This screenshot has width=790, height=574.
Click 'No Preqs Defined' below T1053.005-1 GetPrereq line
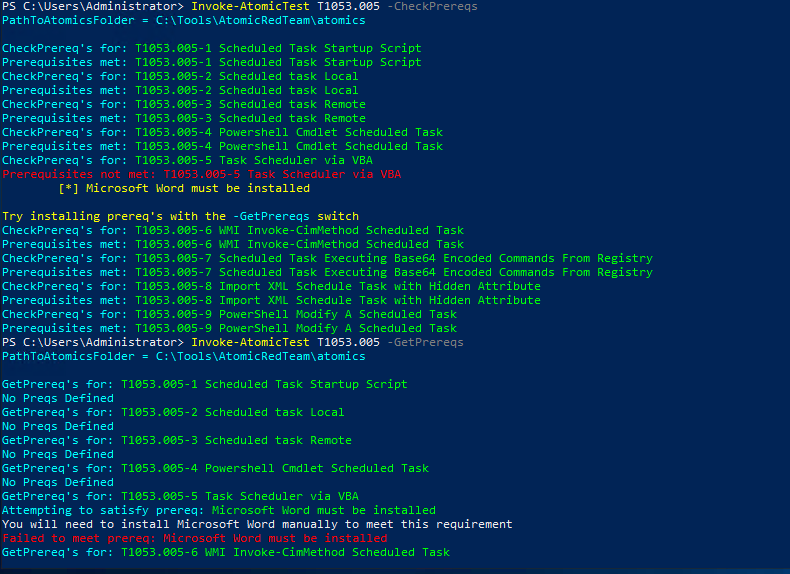(58, 399)
